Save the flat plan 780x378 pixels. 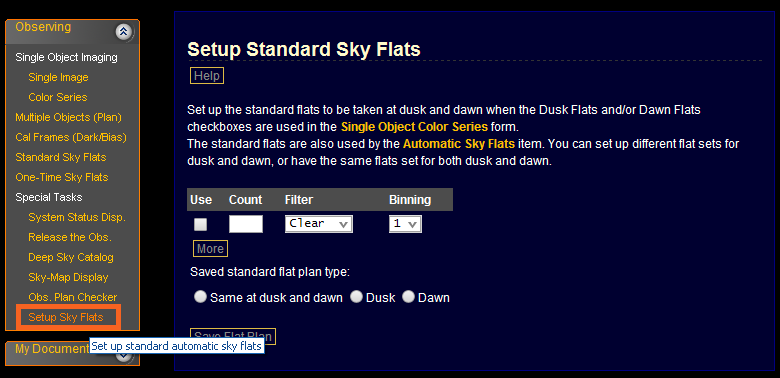coord(233,337)
